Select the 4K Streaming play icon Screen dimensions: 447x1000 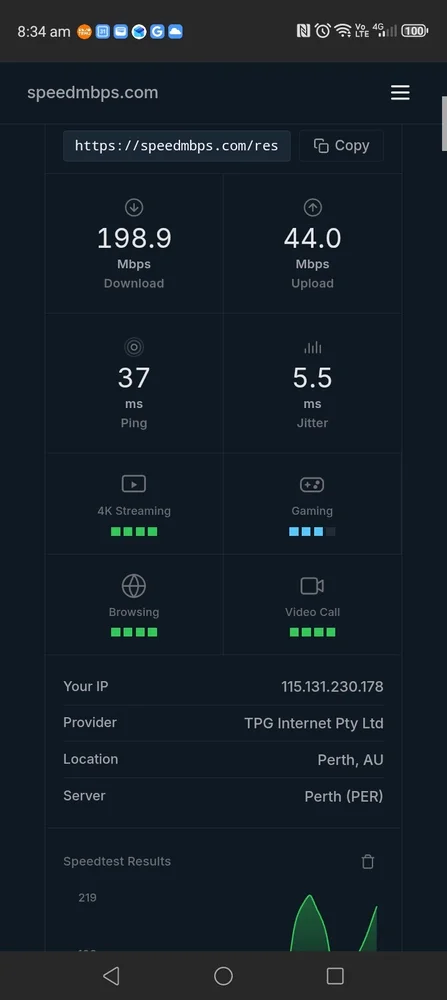pos(134,484)
